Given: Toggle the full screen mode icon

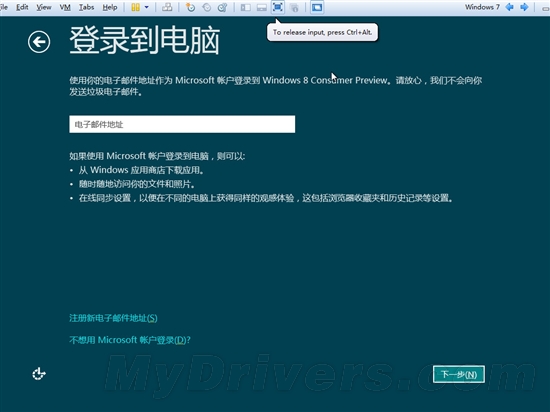Looking at the screenshot, I should (278, 7).
